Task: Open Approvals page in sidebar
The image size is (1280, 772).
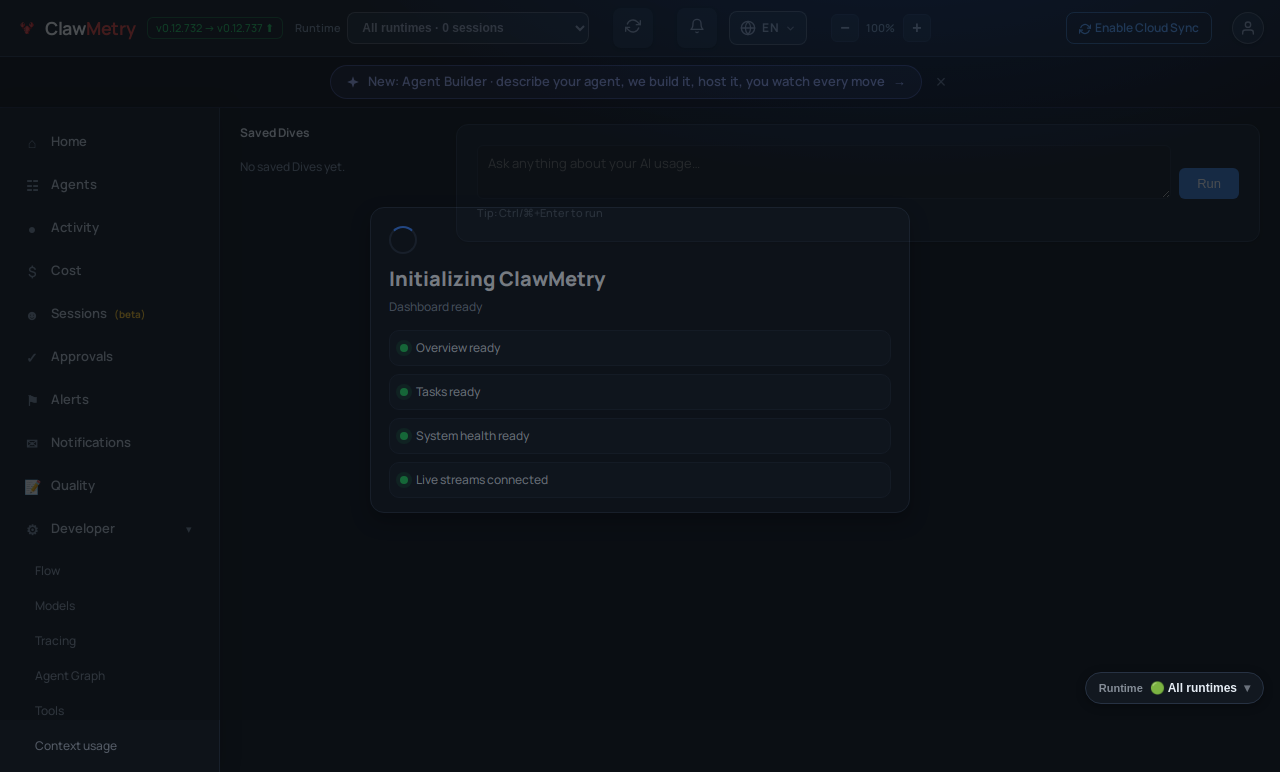Action: tap(110, 357)
